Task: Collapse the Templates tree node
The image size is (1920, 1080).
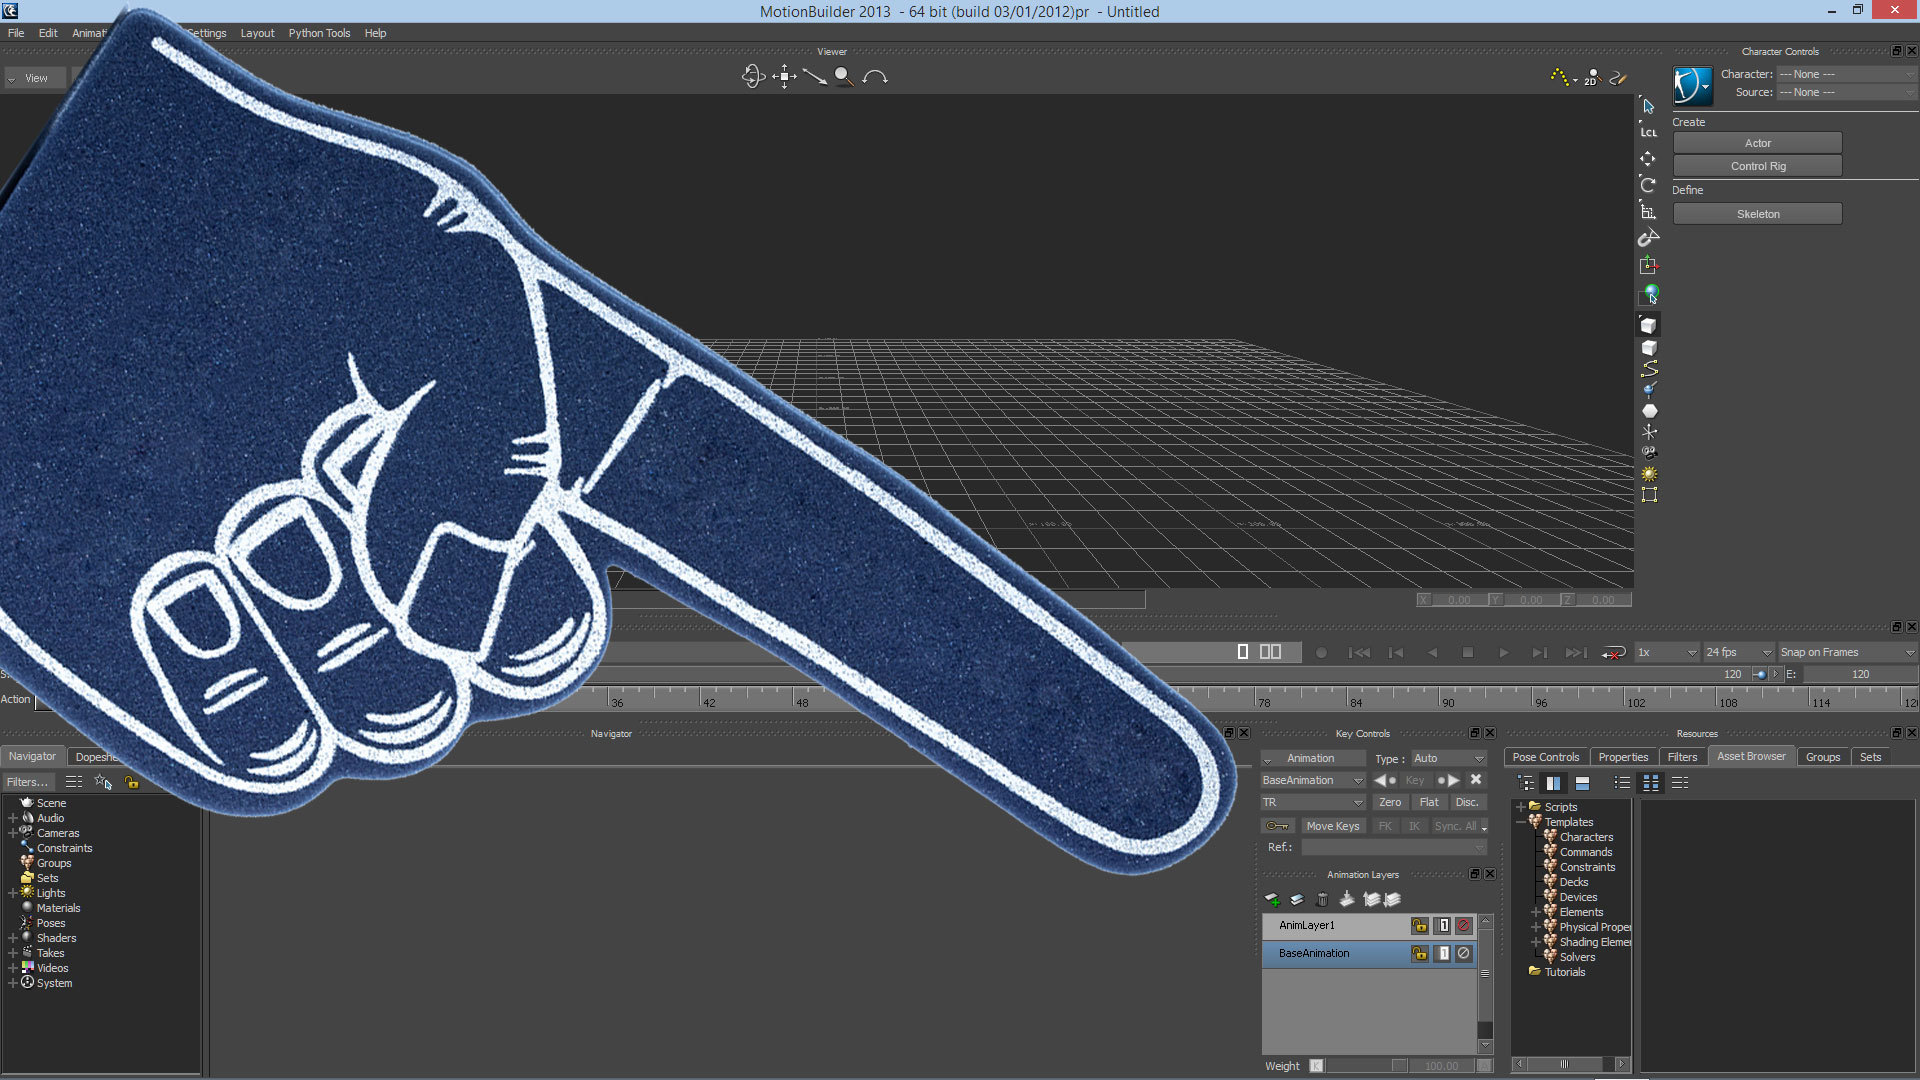Action: [1521, 822]
